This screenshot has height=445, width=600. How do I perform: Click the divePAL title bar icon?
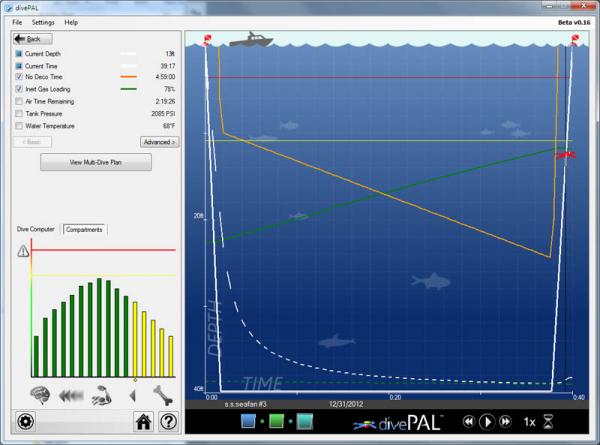tap(8, 8)
